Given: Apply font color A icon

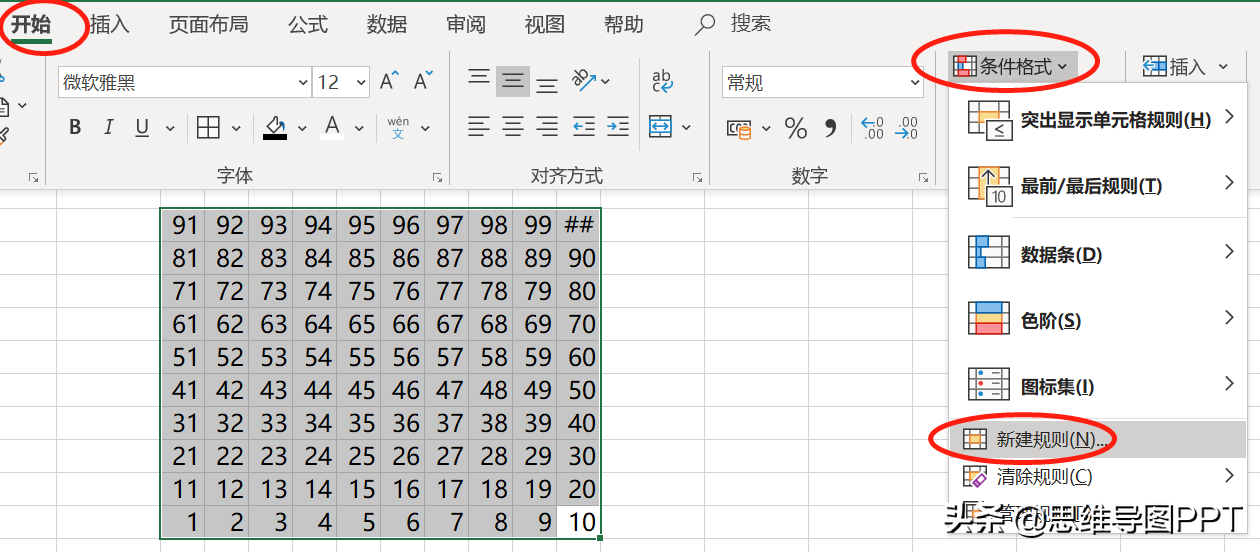Looking at the screenshot, I should [x=332, y=128].
